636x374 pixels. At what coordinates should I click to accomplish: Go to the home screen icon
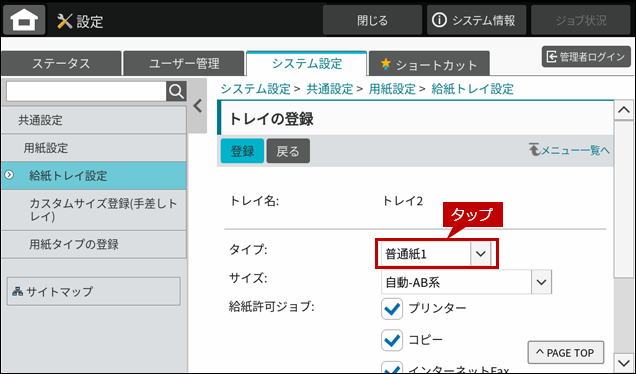tap(24, 20)
